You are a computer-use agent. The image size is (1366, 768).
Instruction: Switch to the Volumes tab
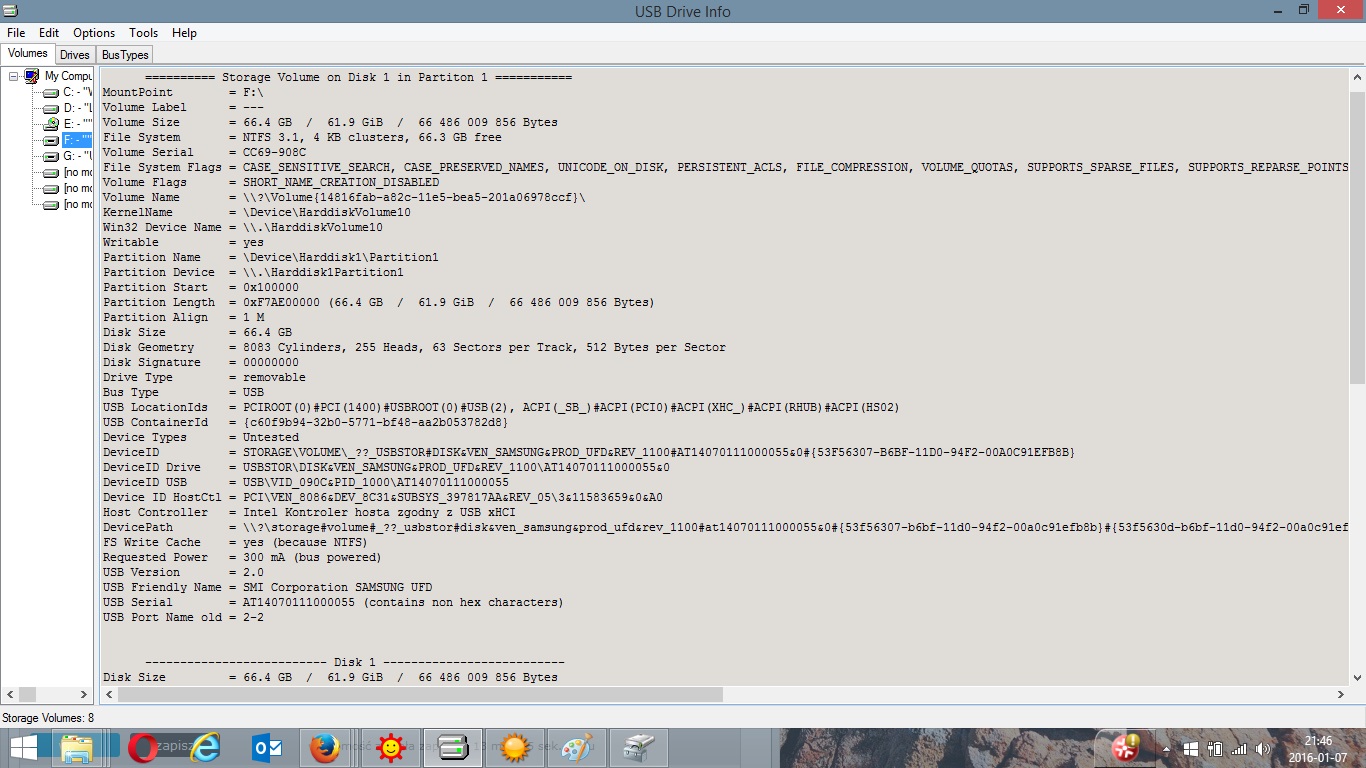(28, 53)
